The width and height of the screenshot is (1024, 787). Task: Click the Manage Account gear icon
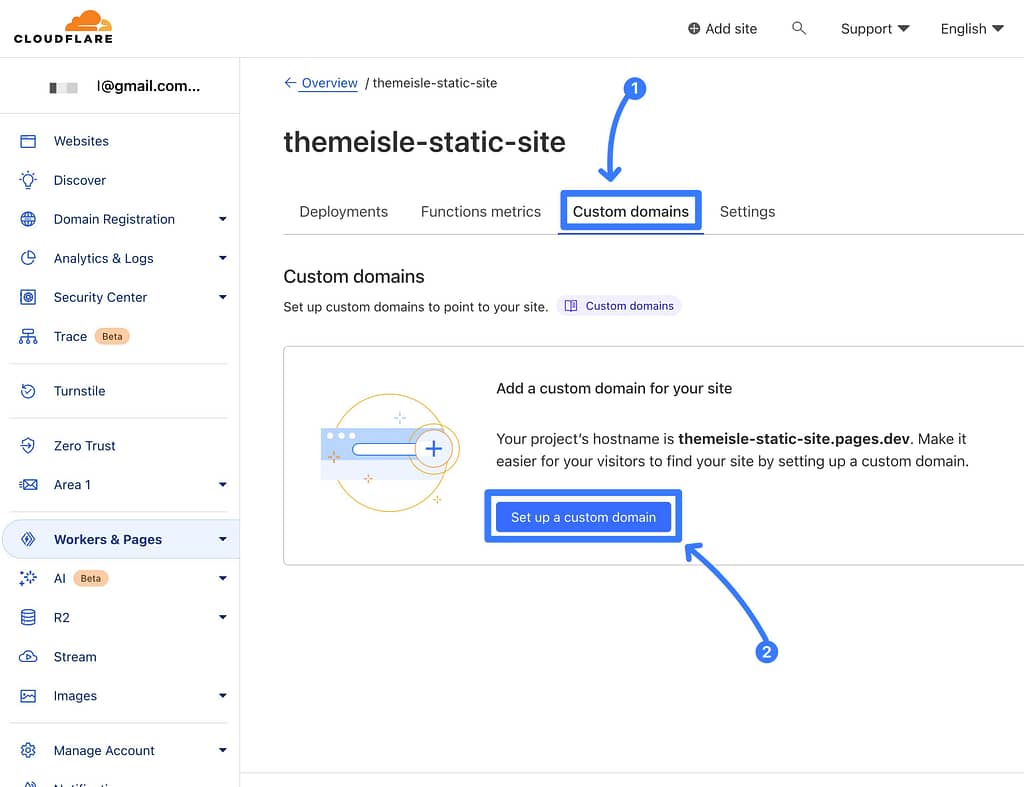tap(28, 750)
